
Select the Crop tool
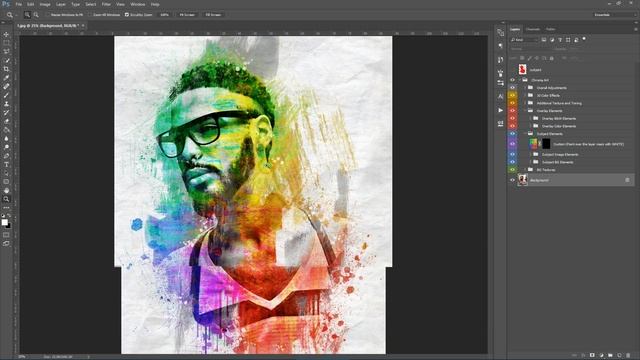(x=6, y=69)
